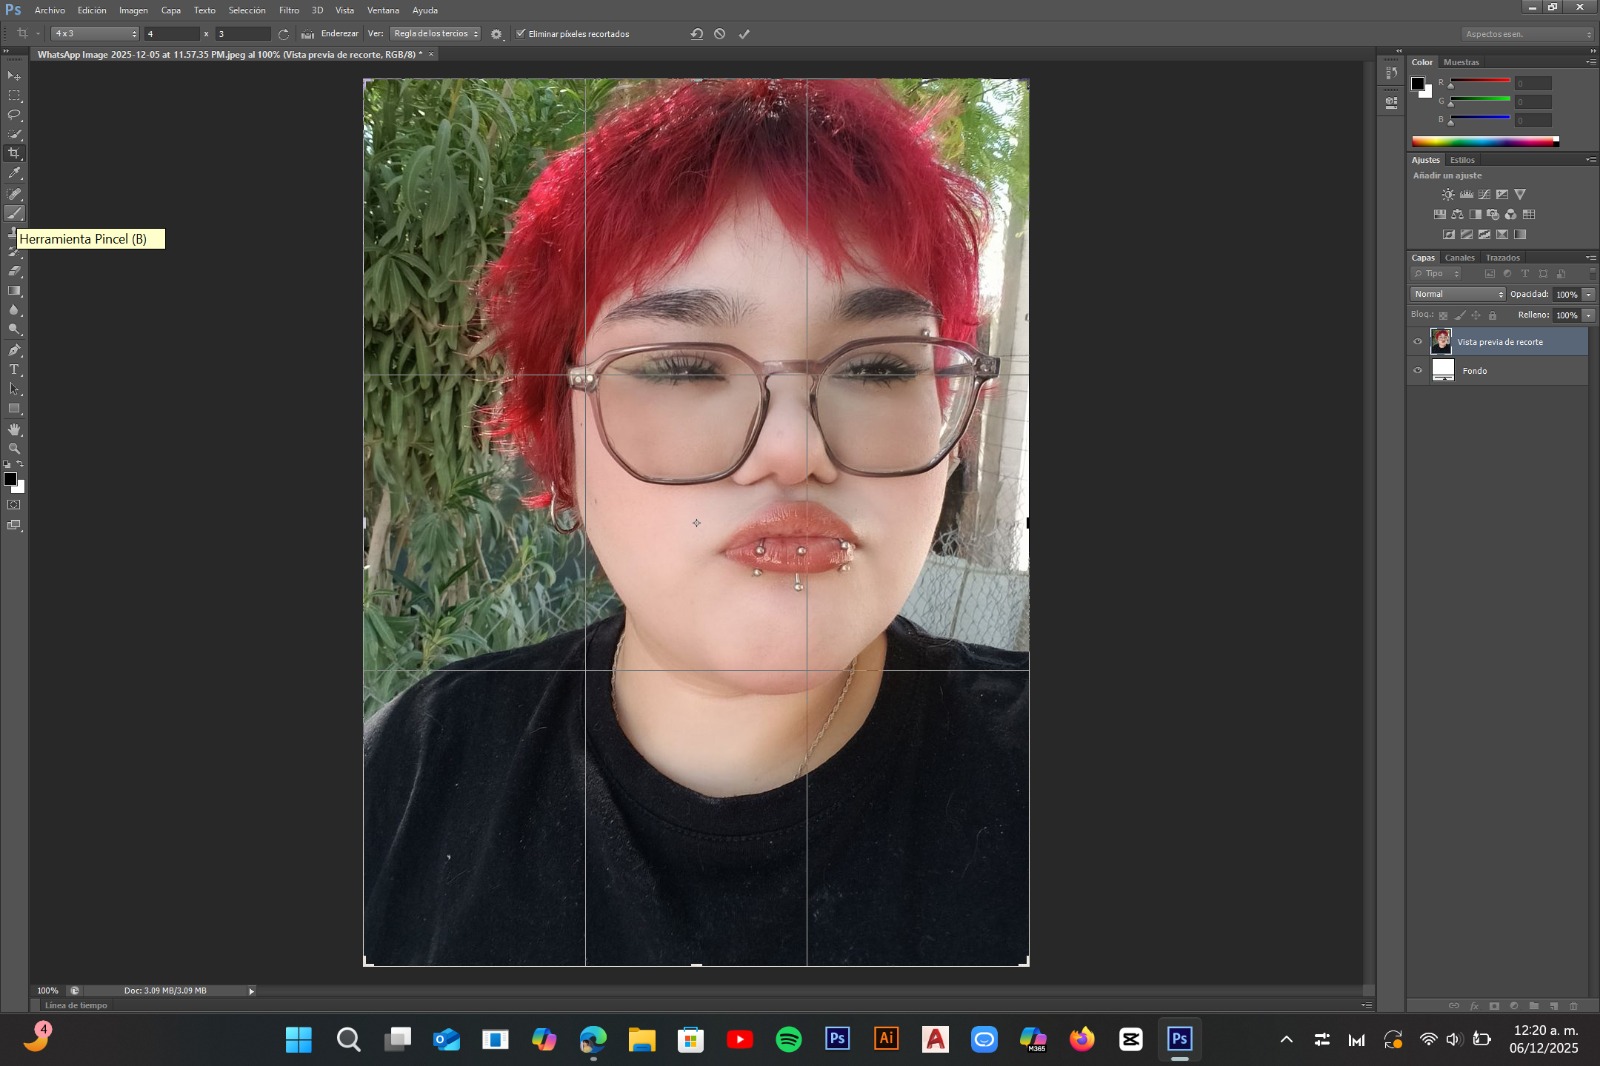Select the Hand tool

tap(14, 429)
